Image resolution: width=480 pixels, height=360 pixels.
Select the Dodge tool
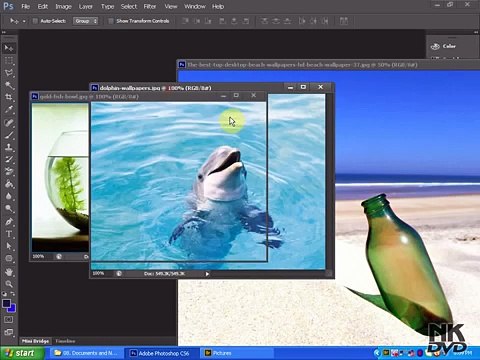click(x=9, y=209)
